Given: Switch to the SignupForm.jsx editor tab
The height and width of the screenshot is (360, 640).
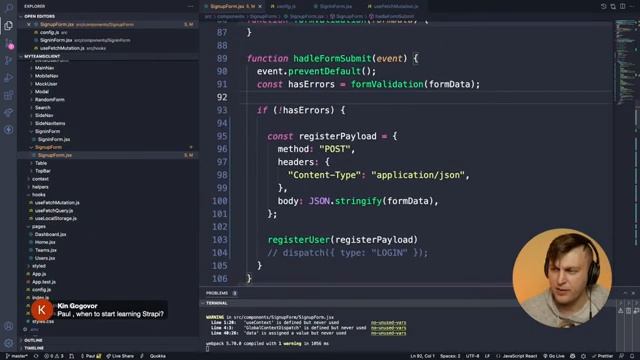Looking at the screenshot, I should coord(233,6).
